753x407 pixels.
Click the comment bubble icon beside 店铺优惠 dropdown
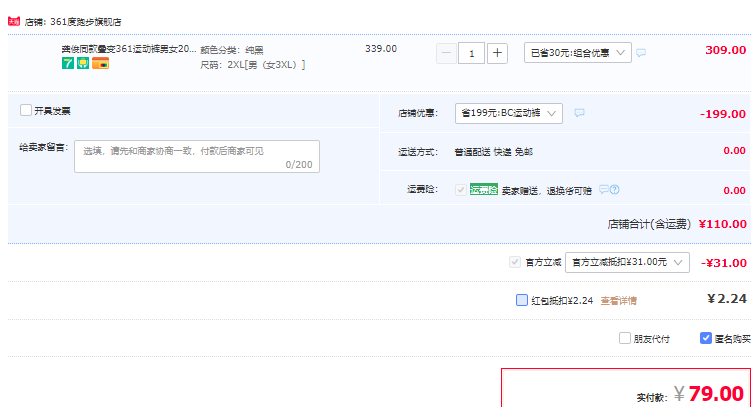point(580,113)
